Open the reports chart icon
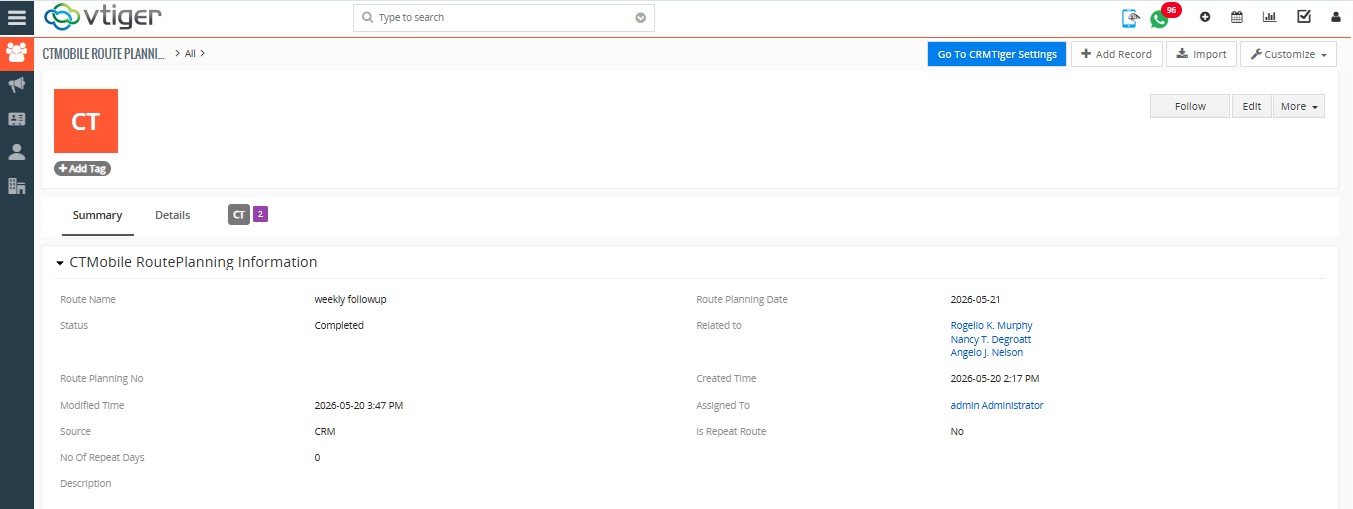 tap(1270, 17)
